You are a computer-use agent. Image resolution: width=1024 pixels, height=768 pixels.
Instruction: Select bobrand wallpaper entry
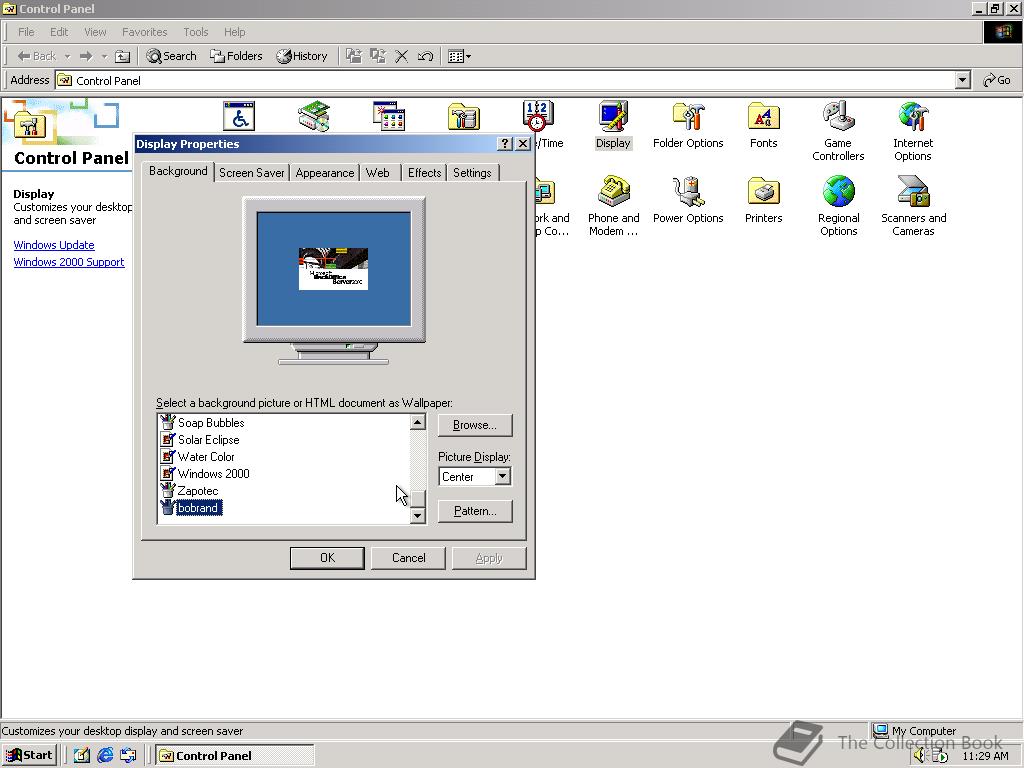[199, 507]
